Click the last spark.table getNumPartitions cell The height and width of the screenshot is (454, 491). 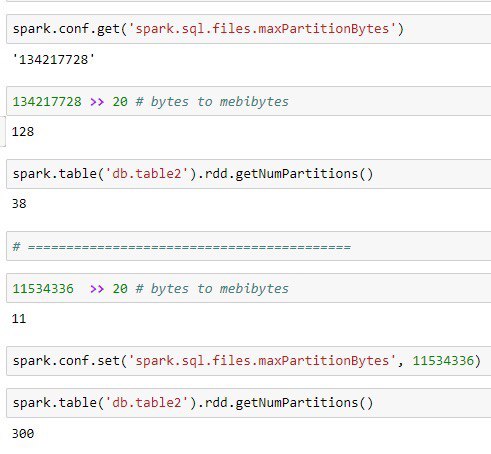click(x=249, y=403)
